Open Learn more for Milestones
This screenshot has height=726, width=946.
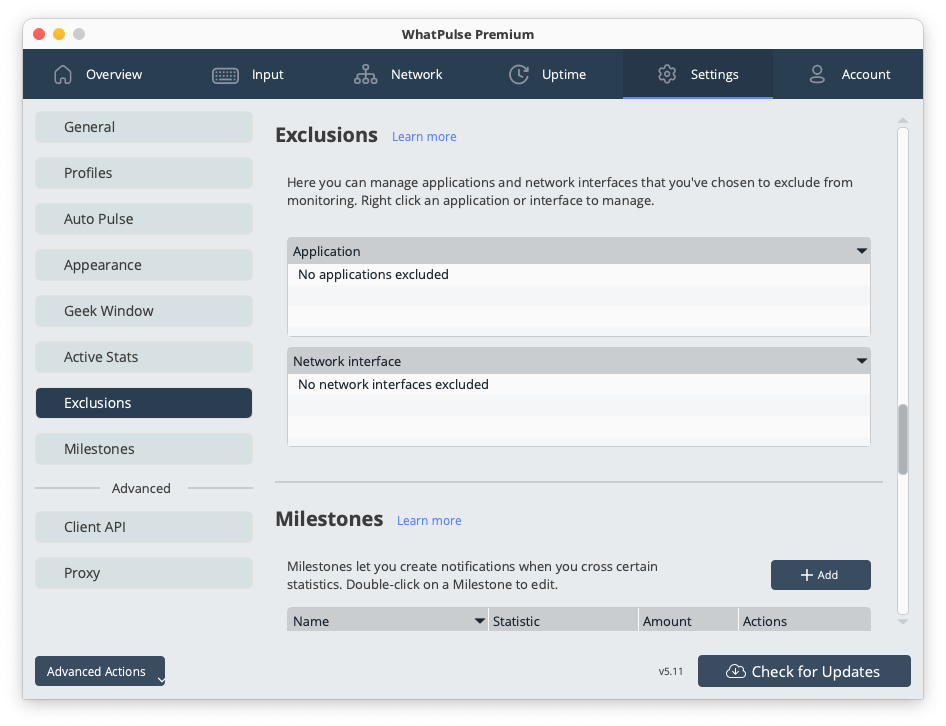(429, 520)
